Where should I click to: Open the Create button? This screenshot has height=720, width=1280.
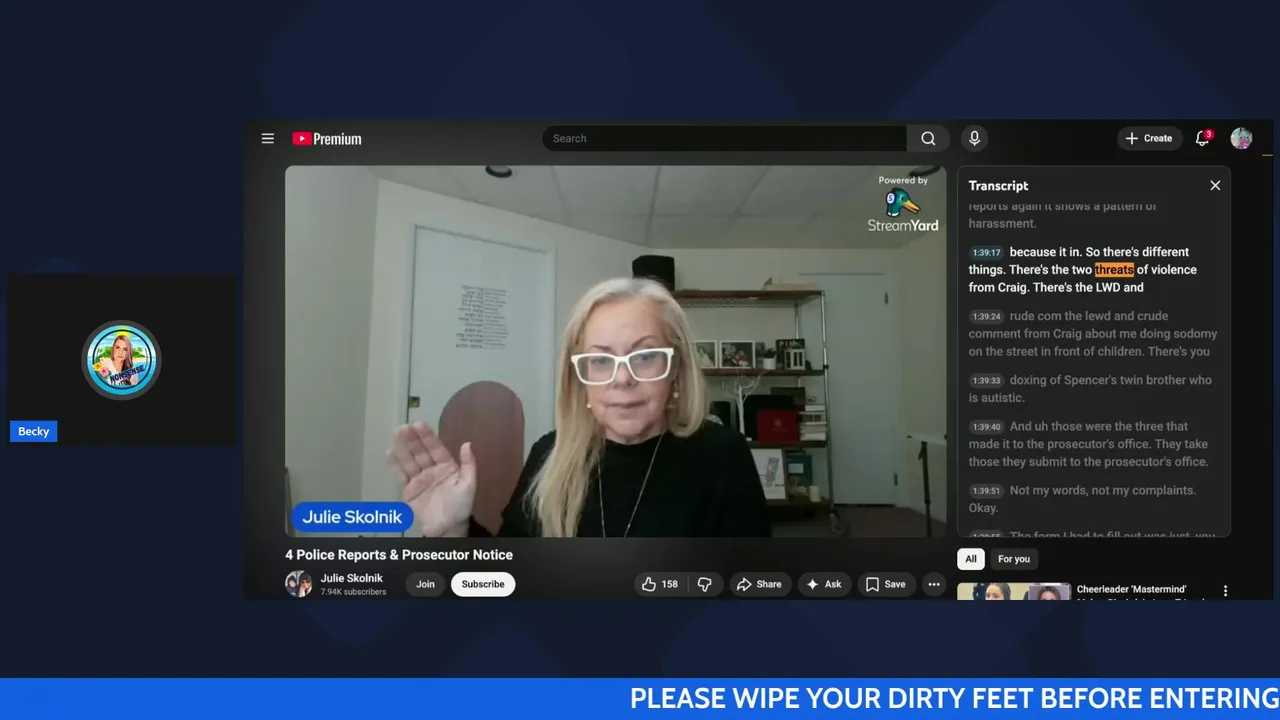tap(1149, 139)
